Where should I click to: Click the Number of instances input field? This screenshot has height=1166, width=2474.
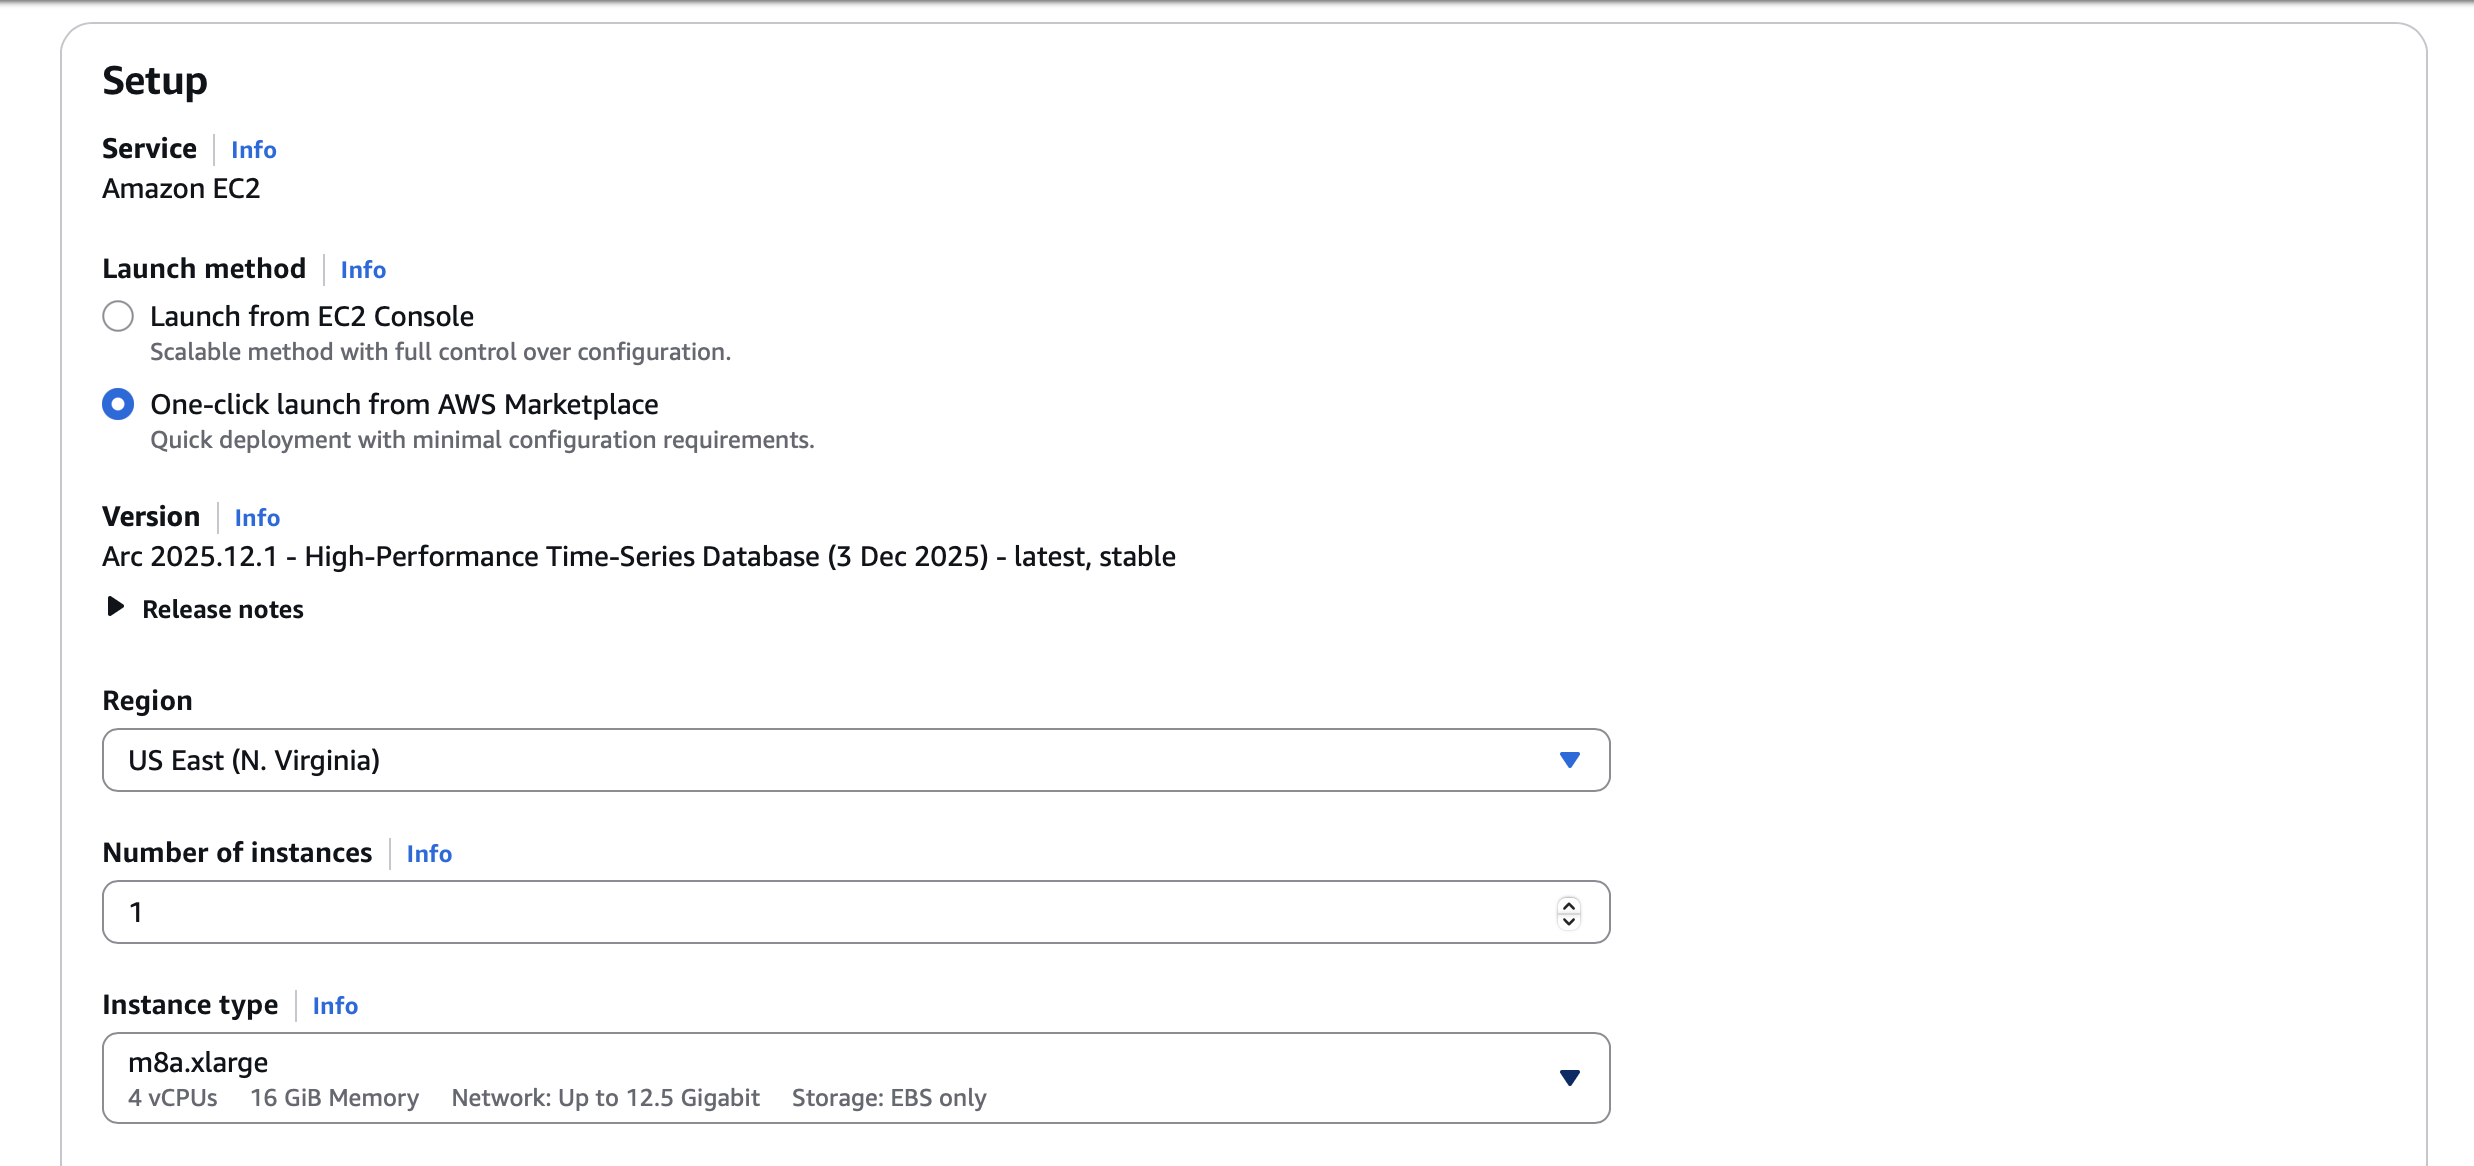click(x=700, y=911)
